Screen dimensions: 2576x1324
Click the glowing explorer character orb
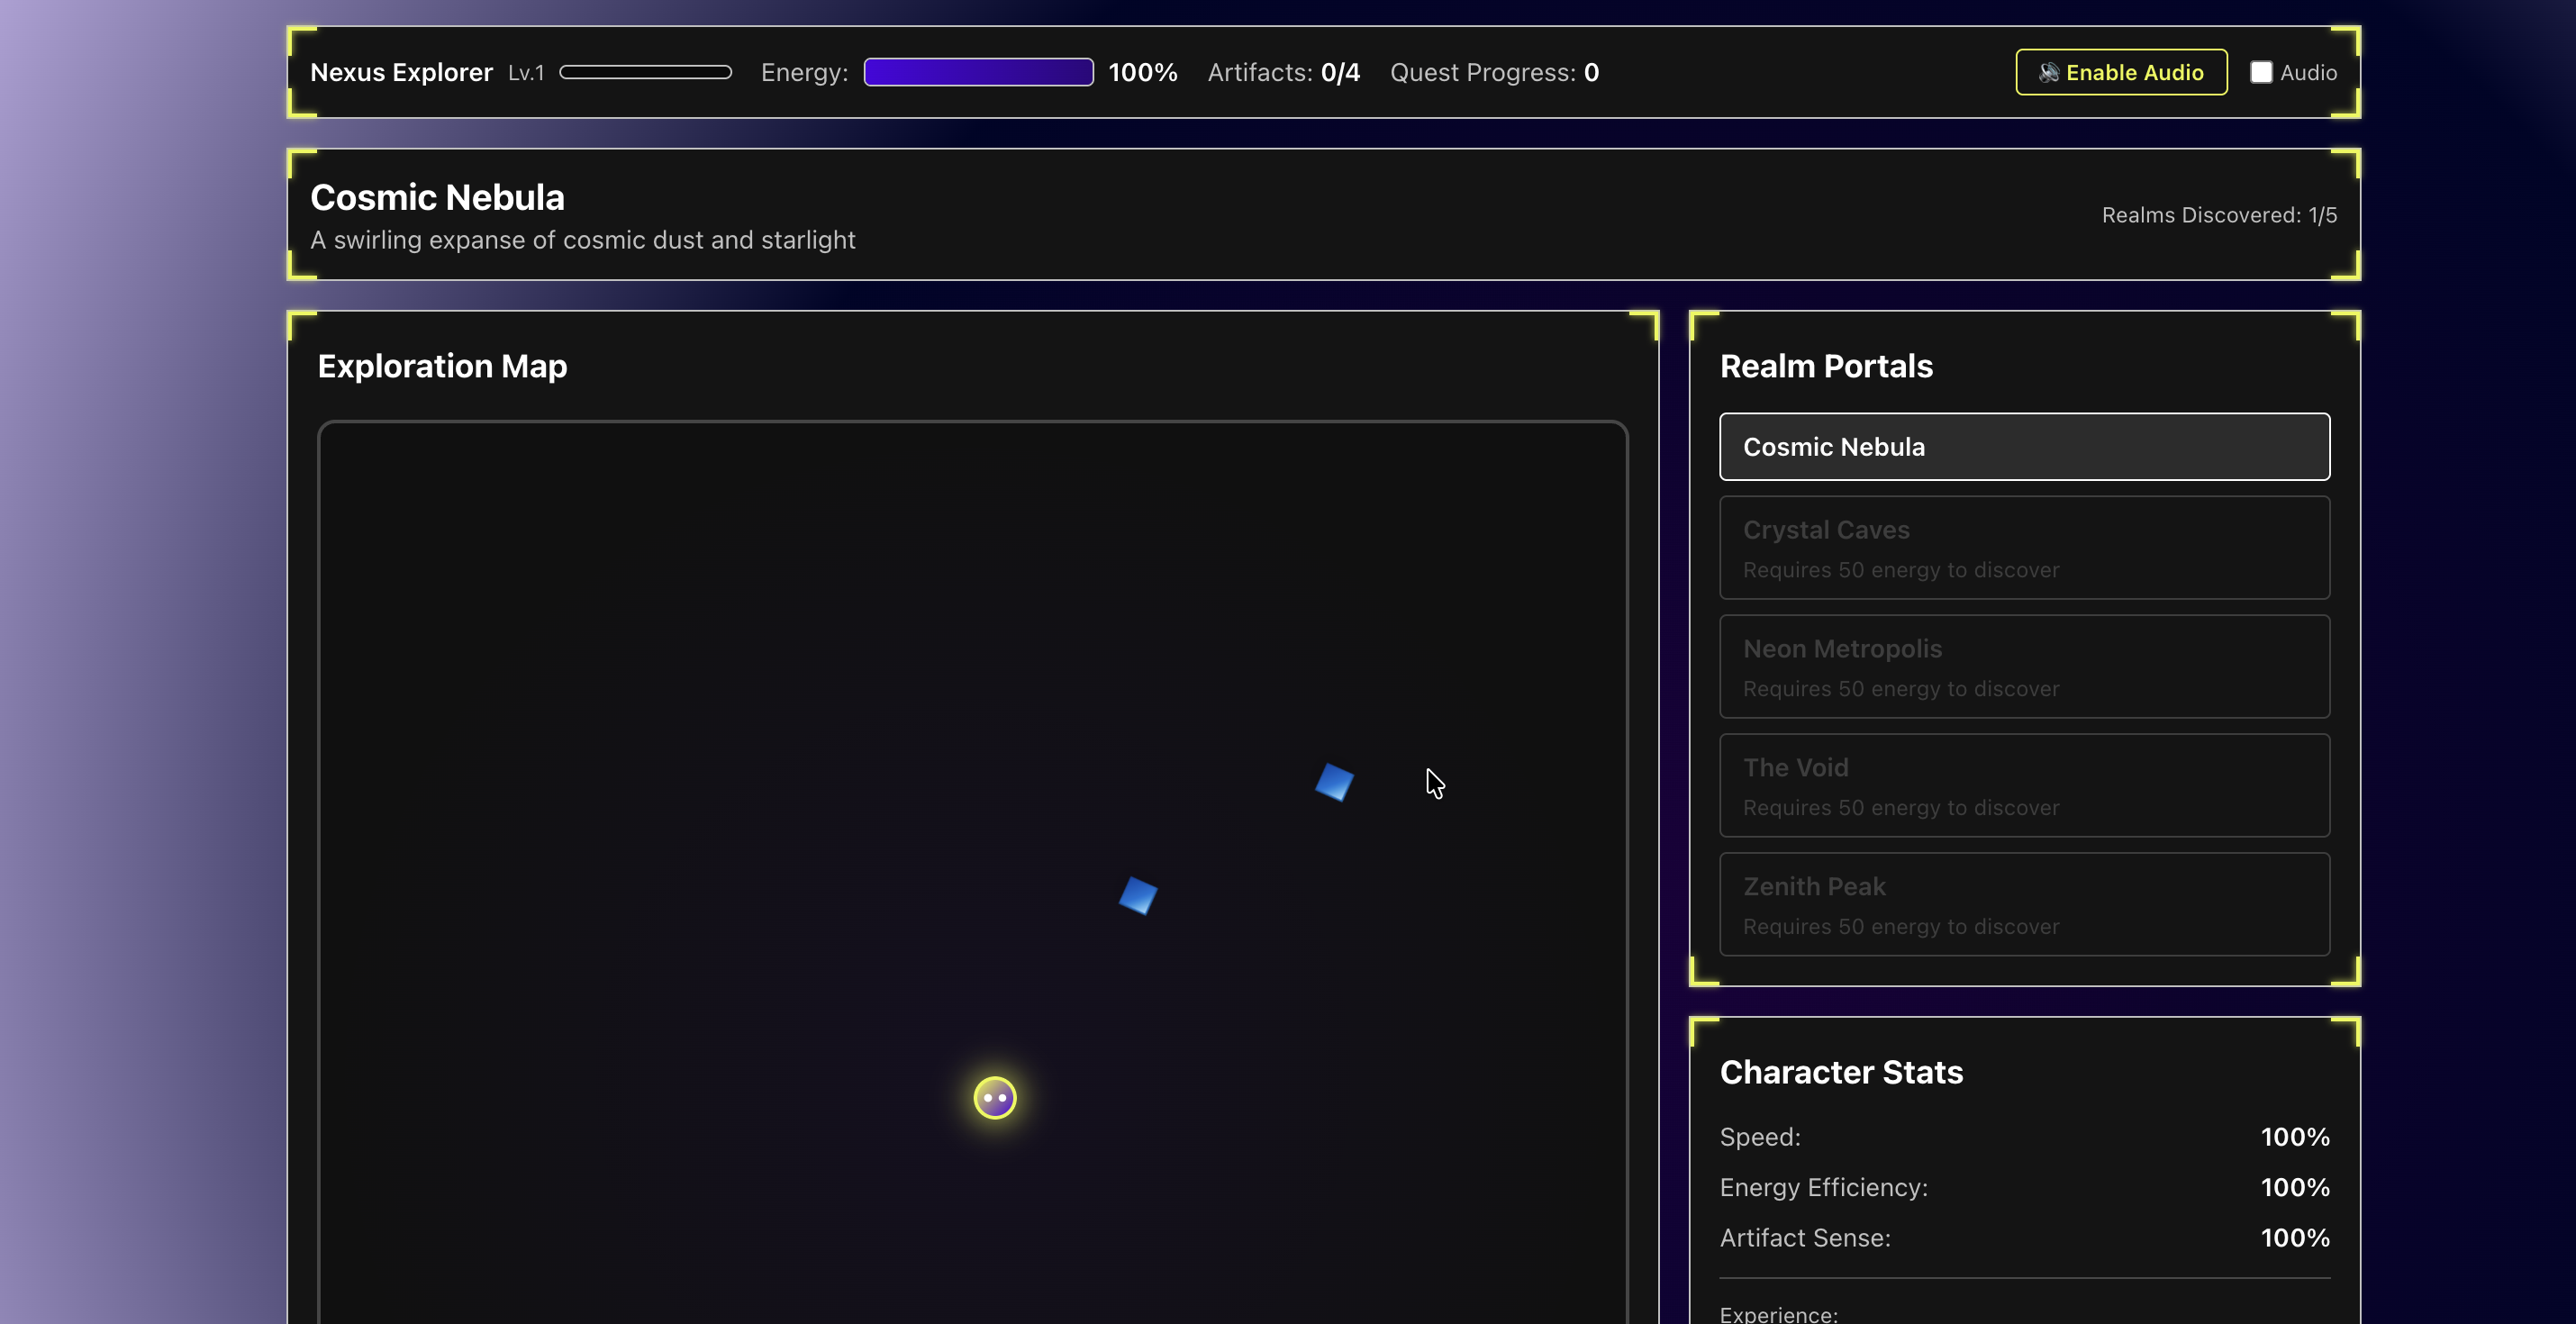click(995, 1098)
